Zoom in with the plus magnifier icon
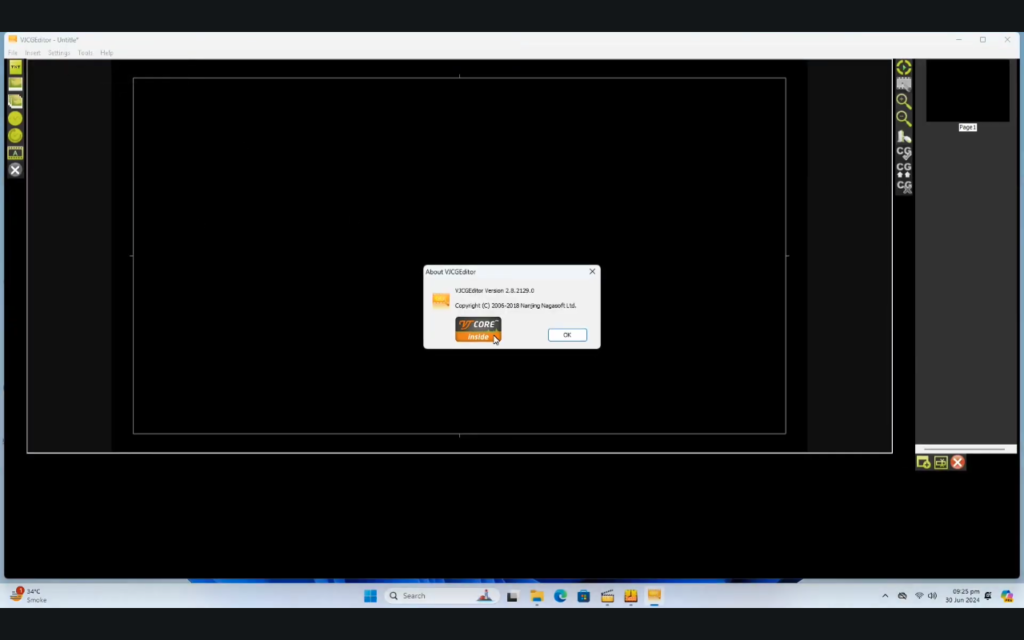 904,101
